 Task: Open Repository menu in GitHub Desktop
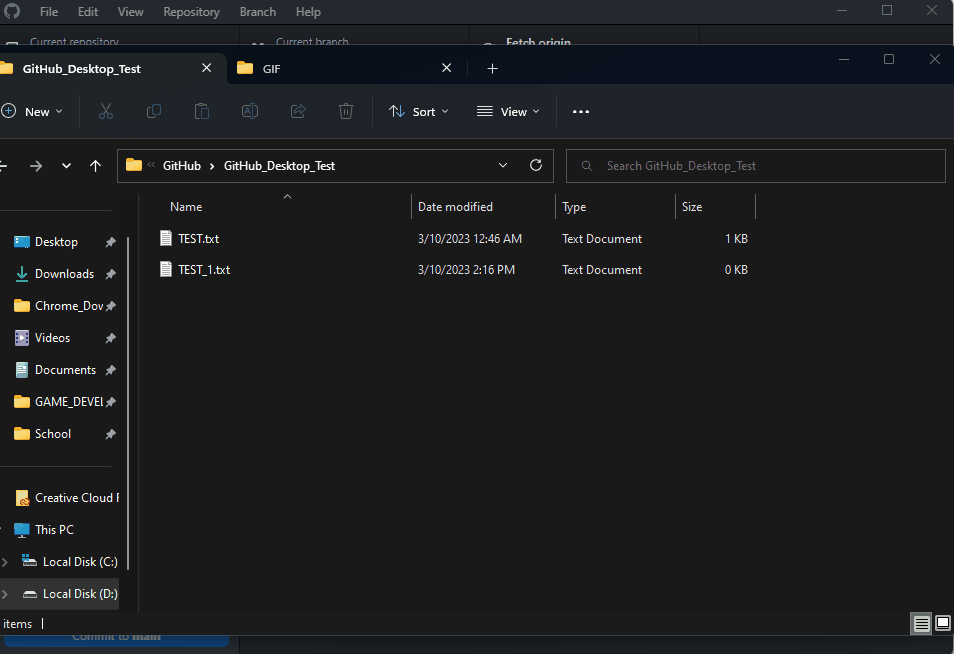point(191,12)
